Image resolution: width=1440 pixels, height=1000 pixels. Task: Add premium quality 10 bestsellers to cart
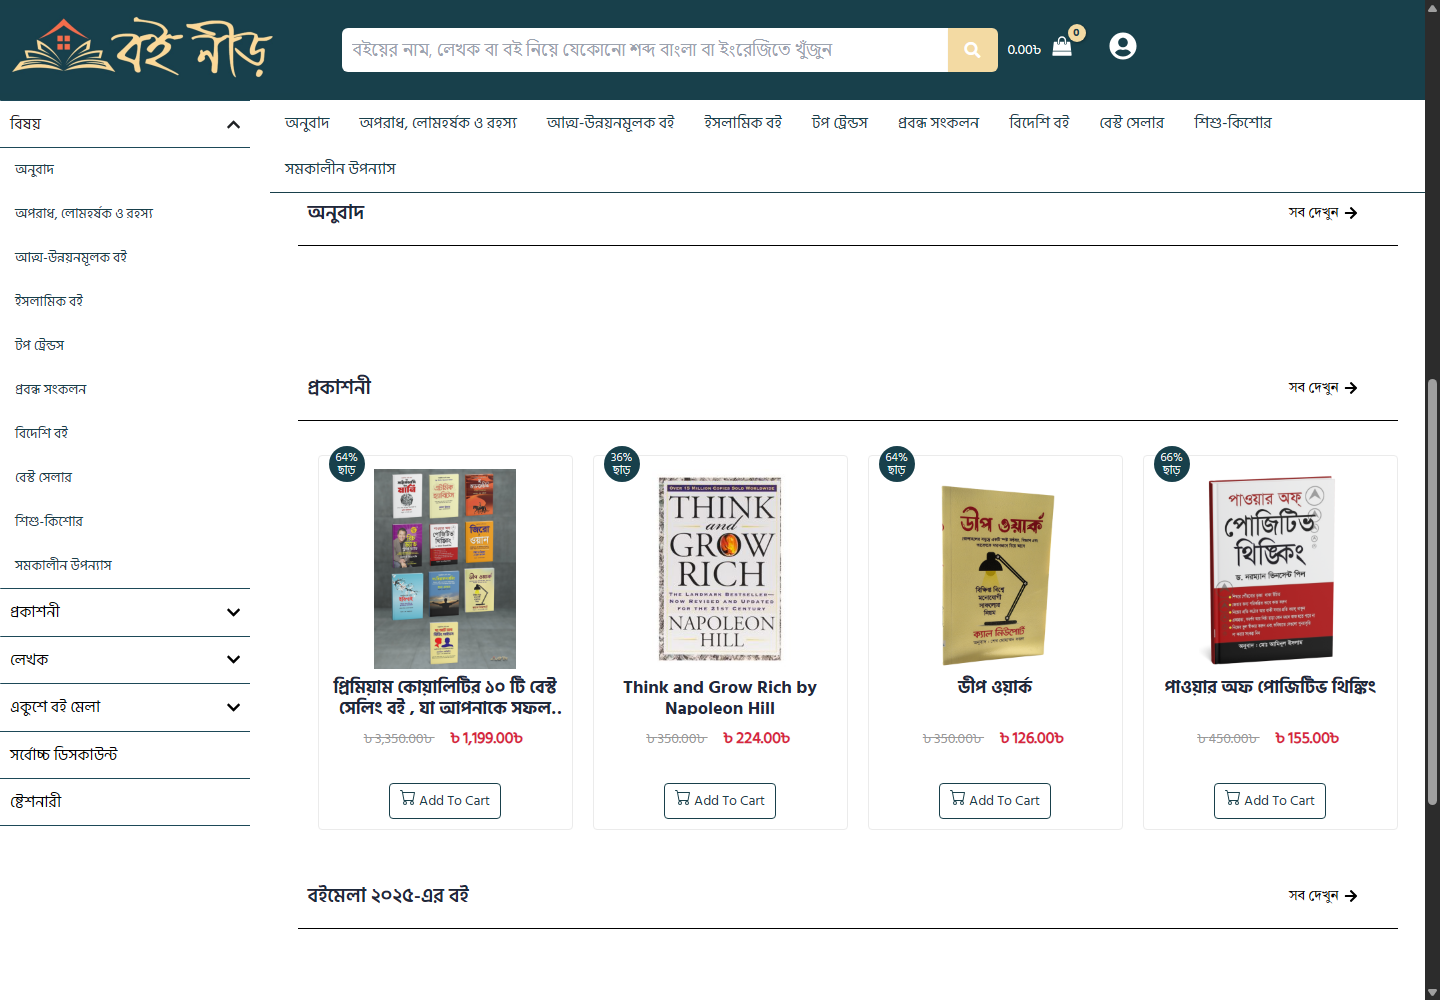tap(445, 801)
